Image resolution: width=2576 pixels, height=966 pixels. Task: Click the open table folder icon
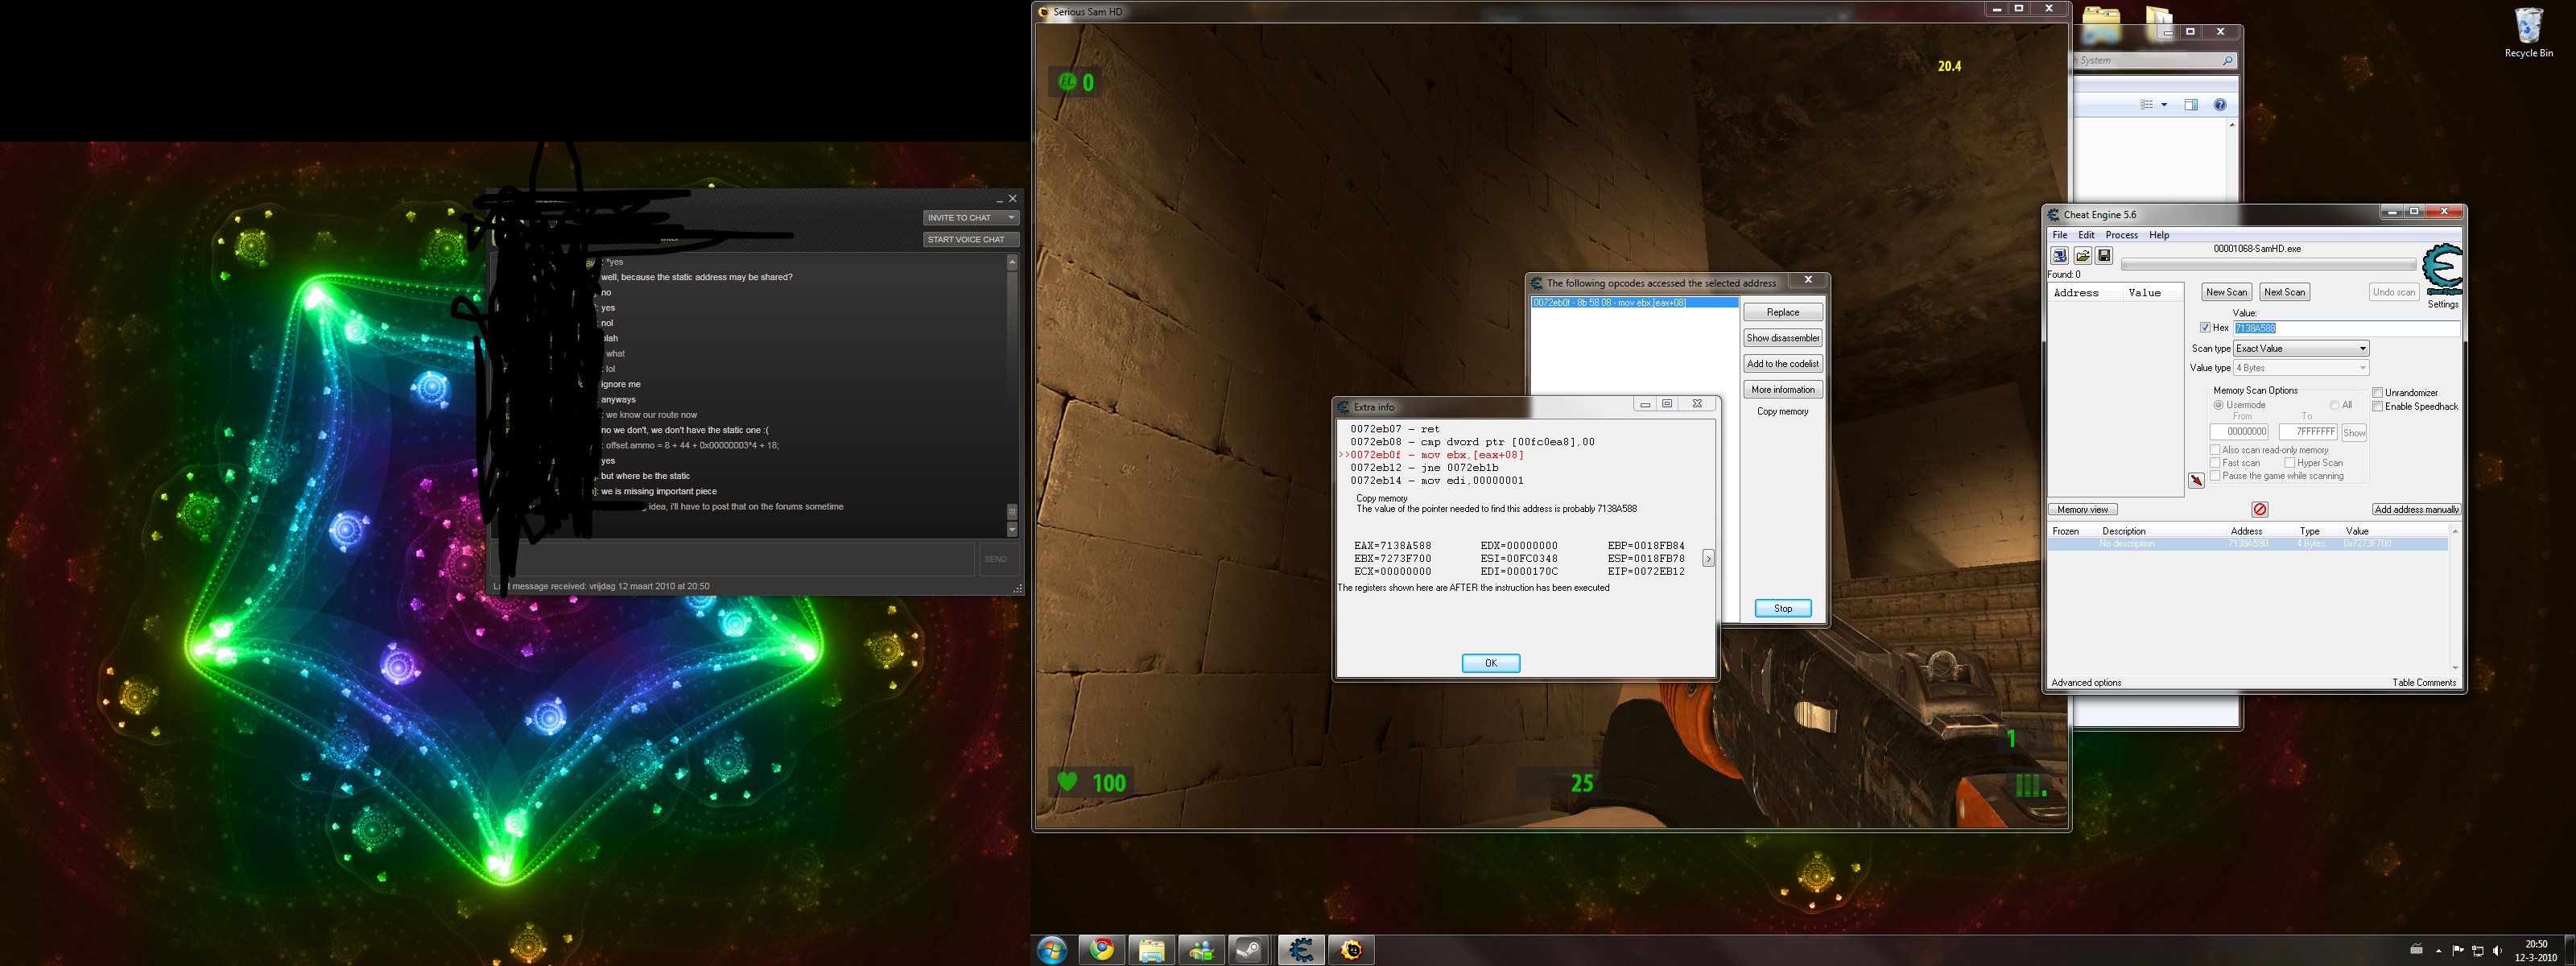2082,256
